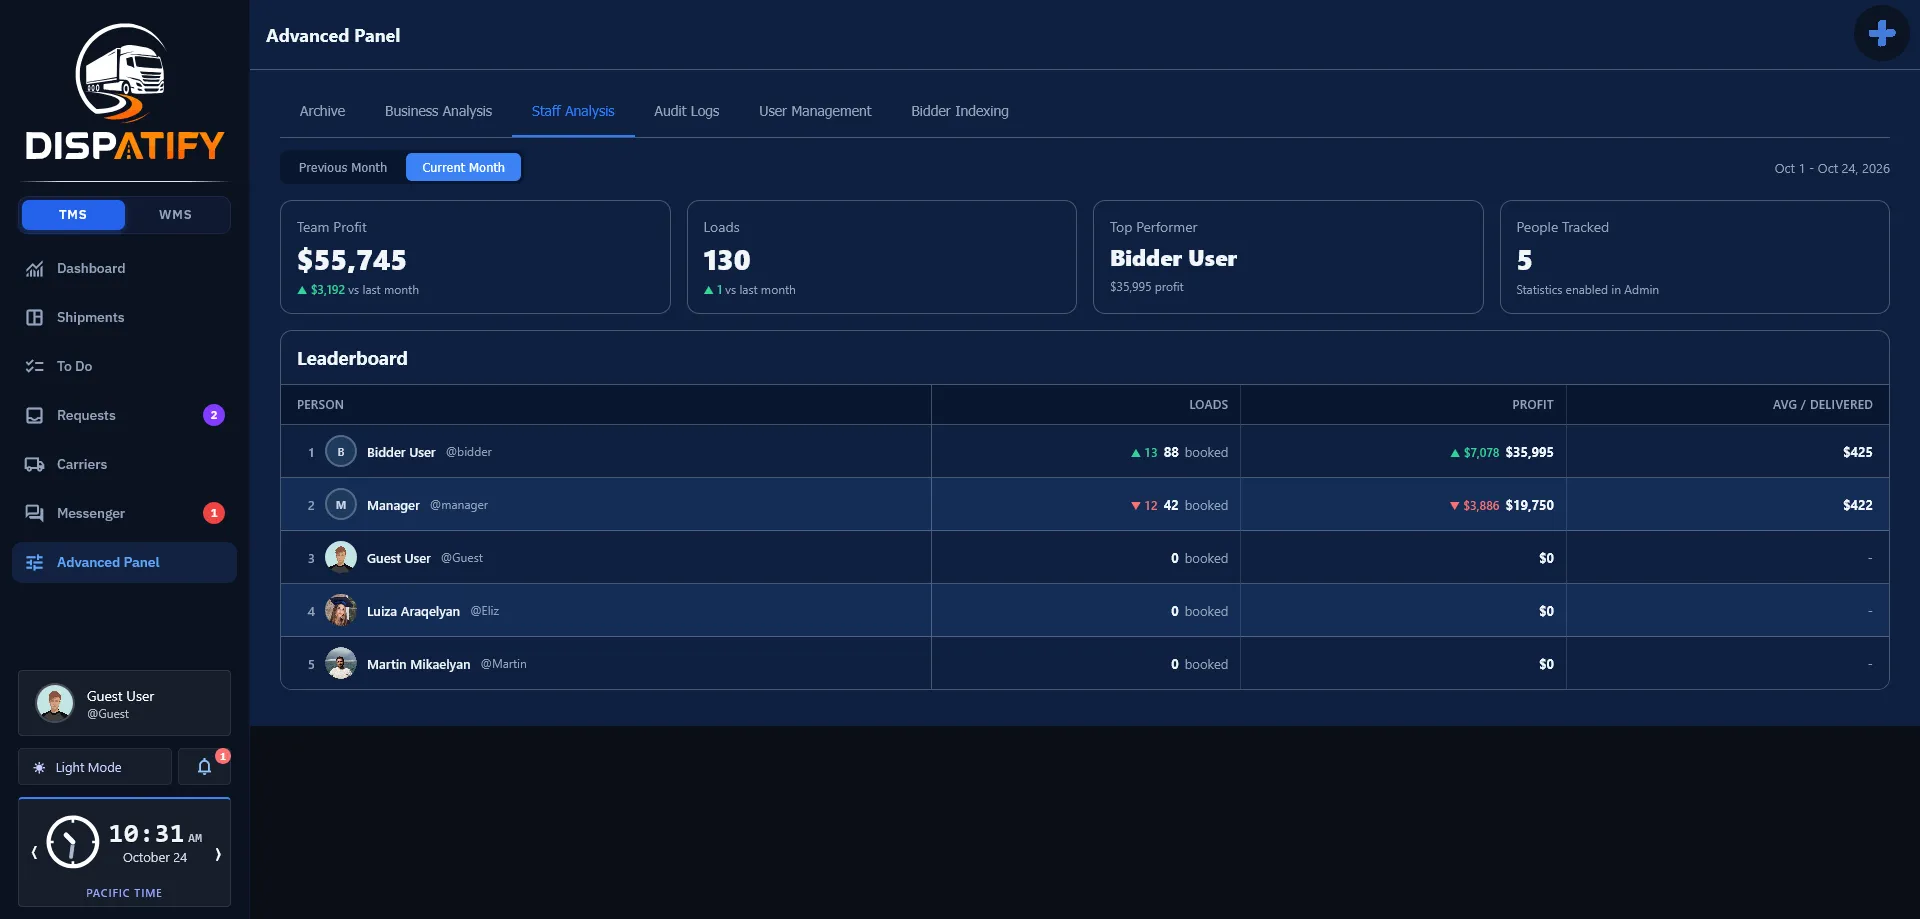Click the Dispatify truck logo

pyautogui.click(x=124, y=92)
